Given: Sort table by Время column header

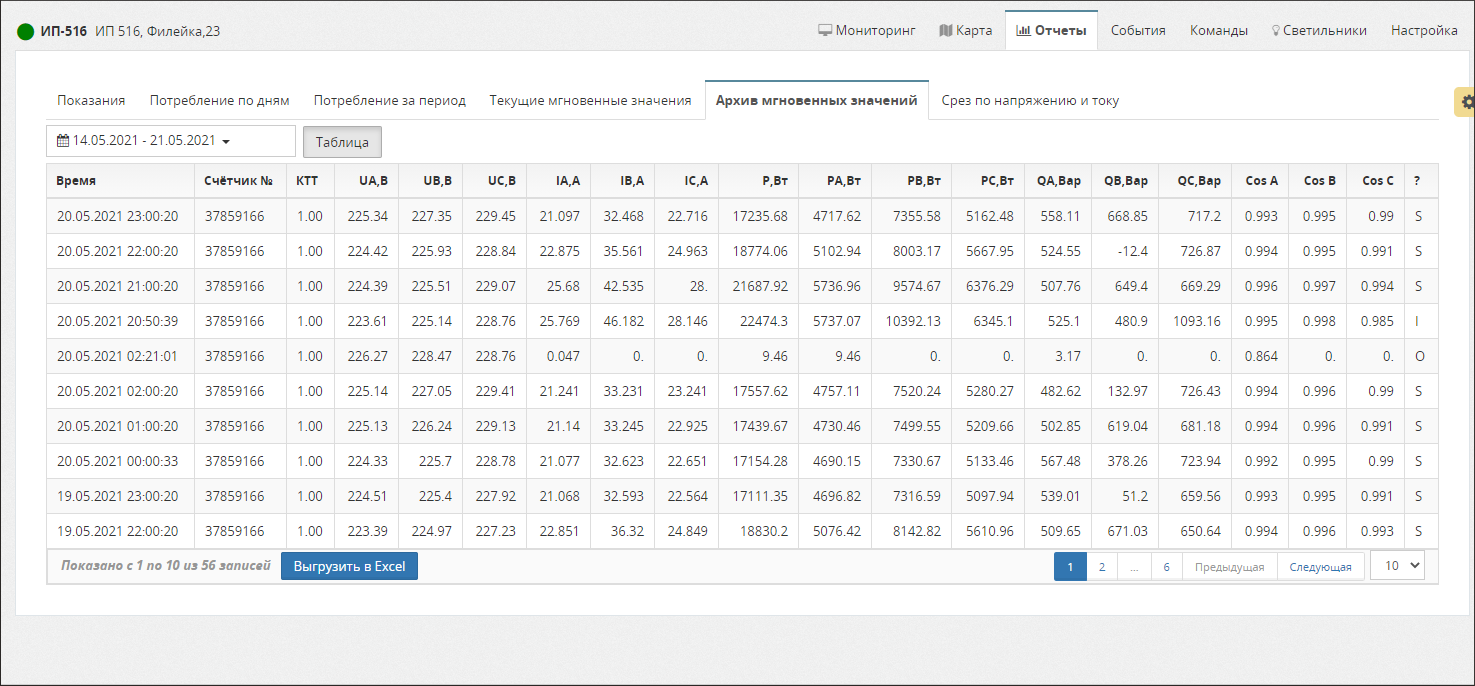Looking at the screenshot, I should (x=77, y=181).
